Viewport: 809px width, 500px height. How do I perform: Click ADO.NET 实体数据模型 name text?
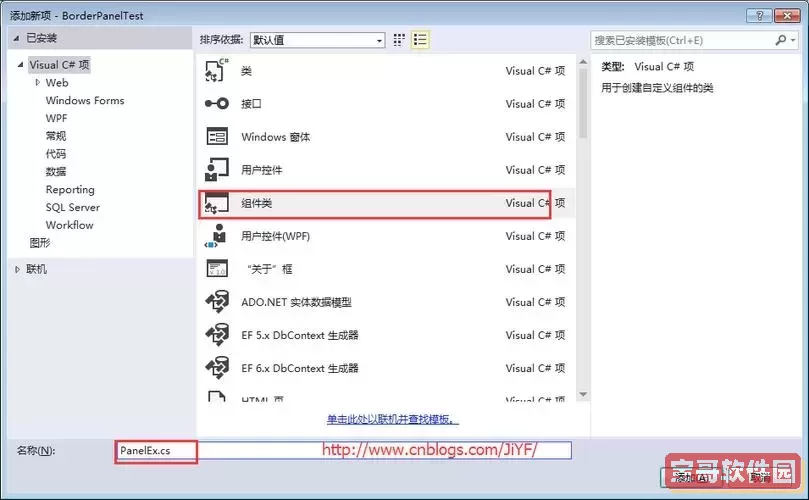click(296, 302)
